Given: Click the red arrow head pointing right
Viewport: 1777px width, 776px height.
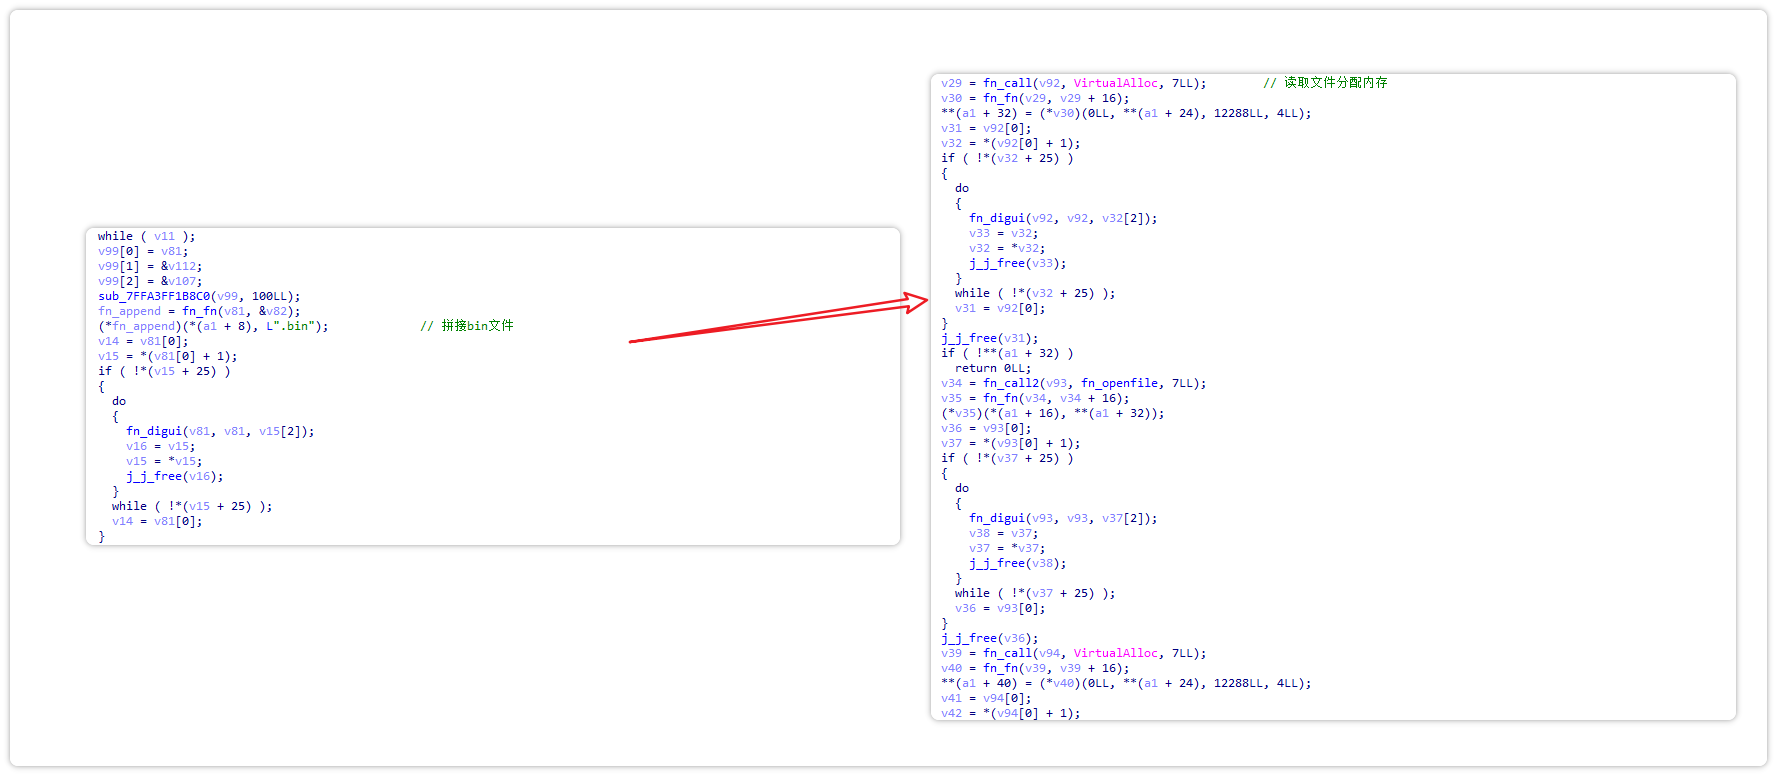Looking at the screenshot, I should (x=915, y=301).
